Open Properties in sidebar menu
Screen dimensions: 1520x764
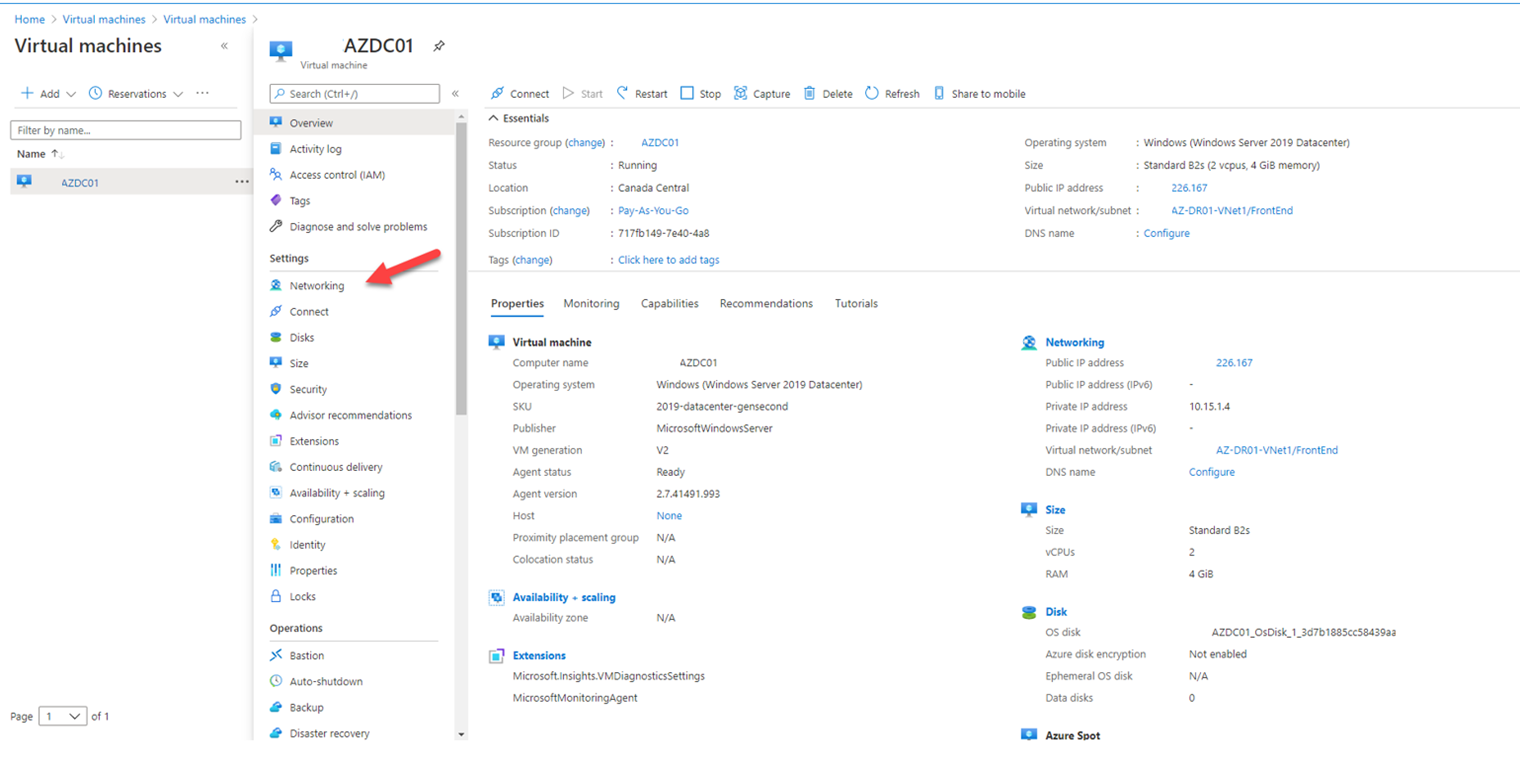coord(313,571)
